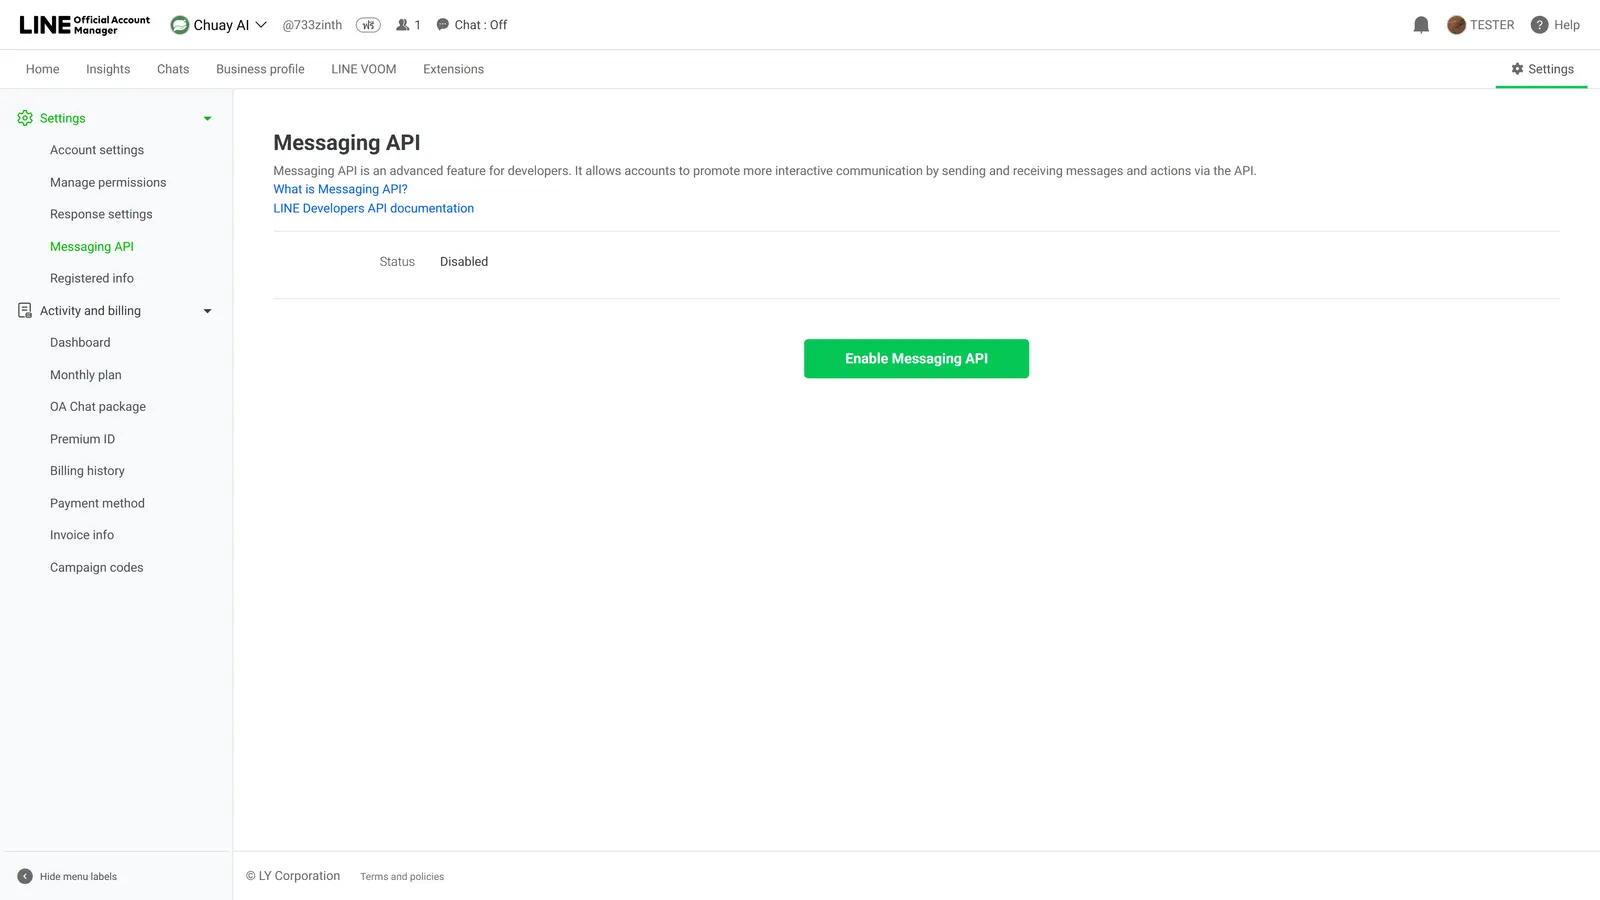Open the Terms and policies link
Viewport: 1600px width, 900px height.
(402, 877)
